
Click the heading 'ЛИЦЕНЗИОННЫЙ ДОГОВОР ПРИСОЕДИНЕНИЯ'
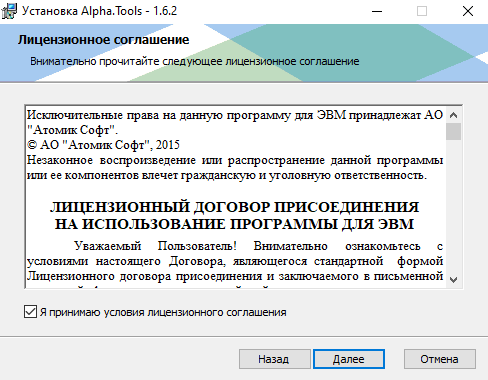click(x=234, y=207)
